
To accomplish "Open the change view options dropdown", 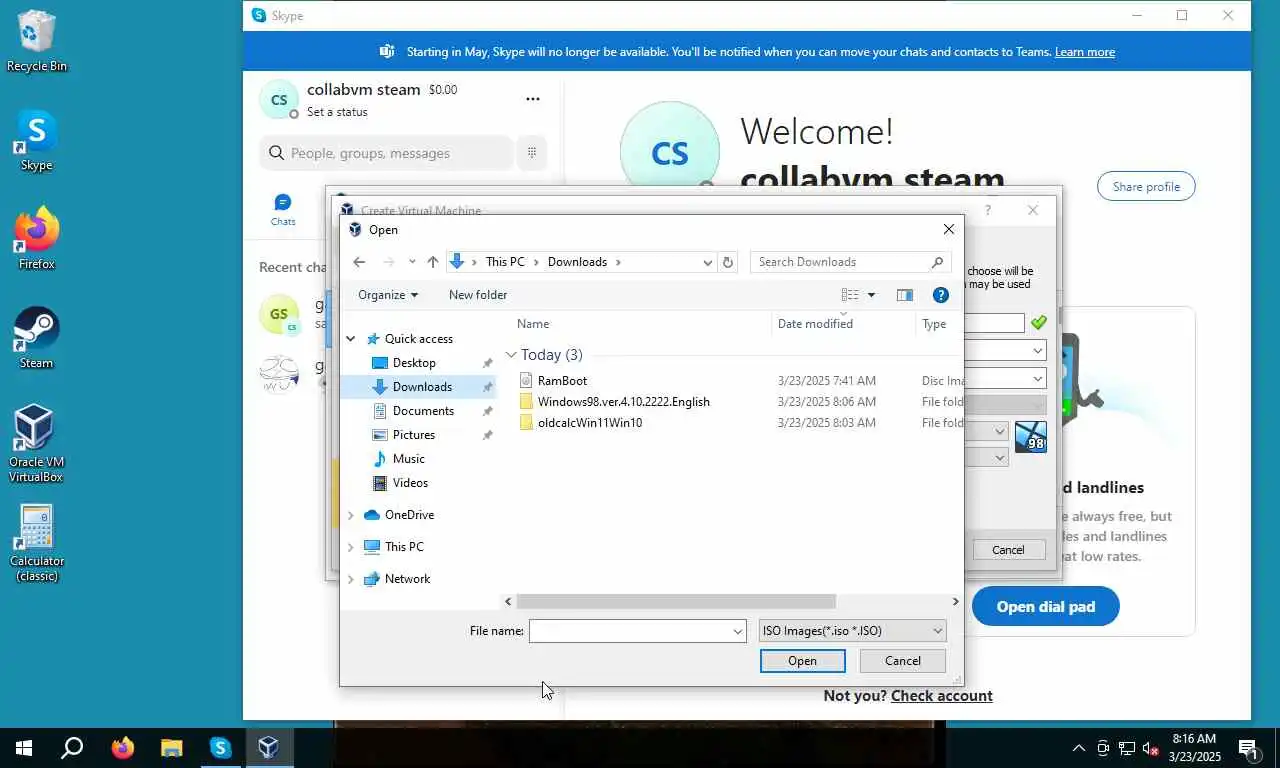I will click(871, 295).
